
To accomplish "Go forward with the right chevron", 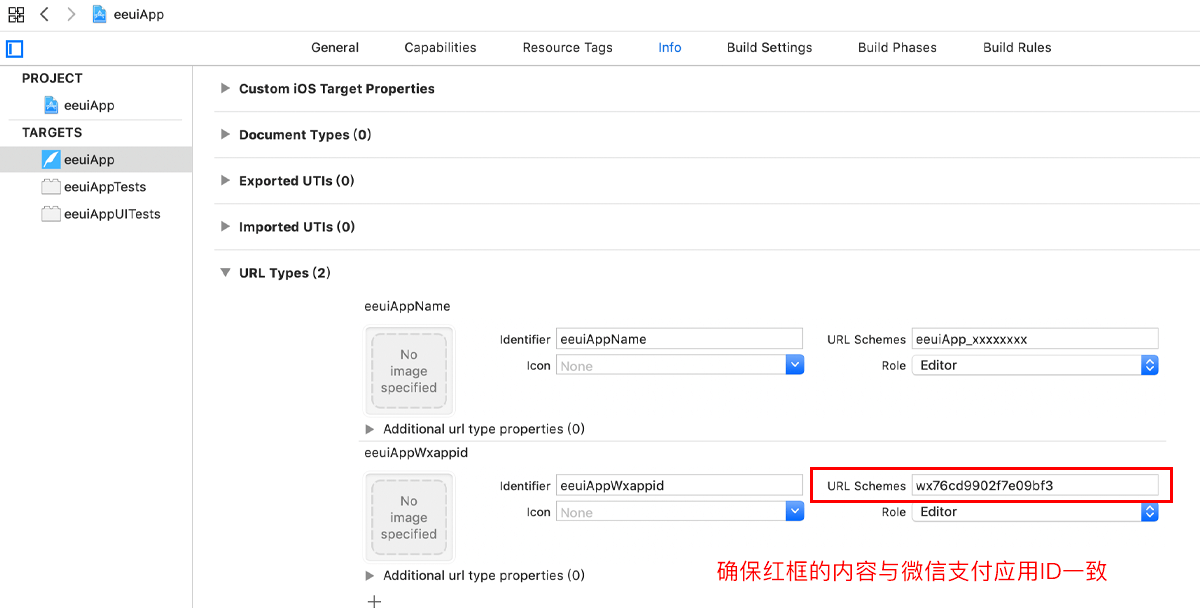I will click(x=71, y=15).
